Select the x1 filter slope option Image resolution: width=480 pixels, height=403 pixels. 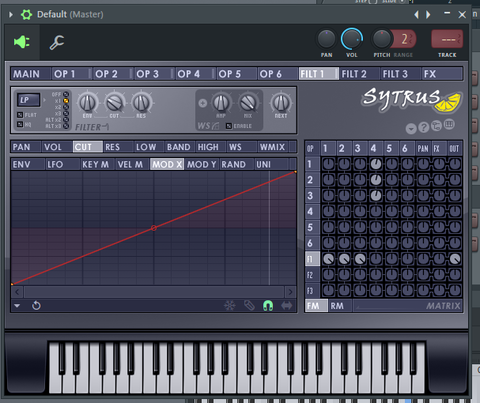66,101
